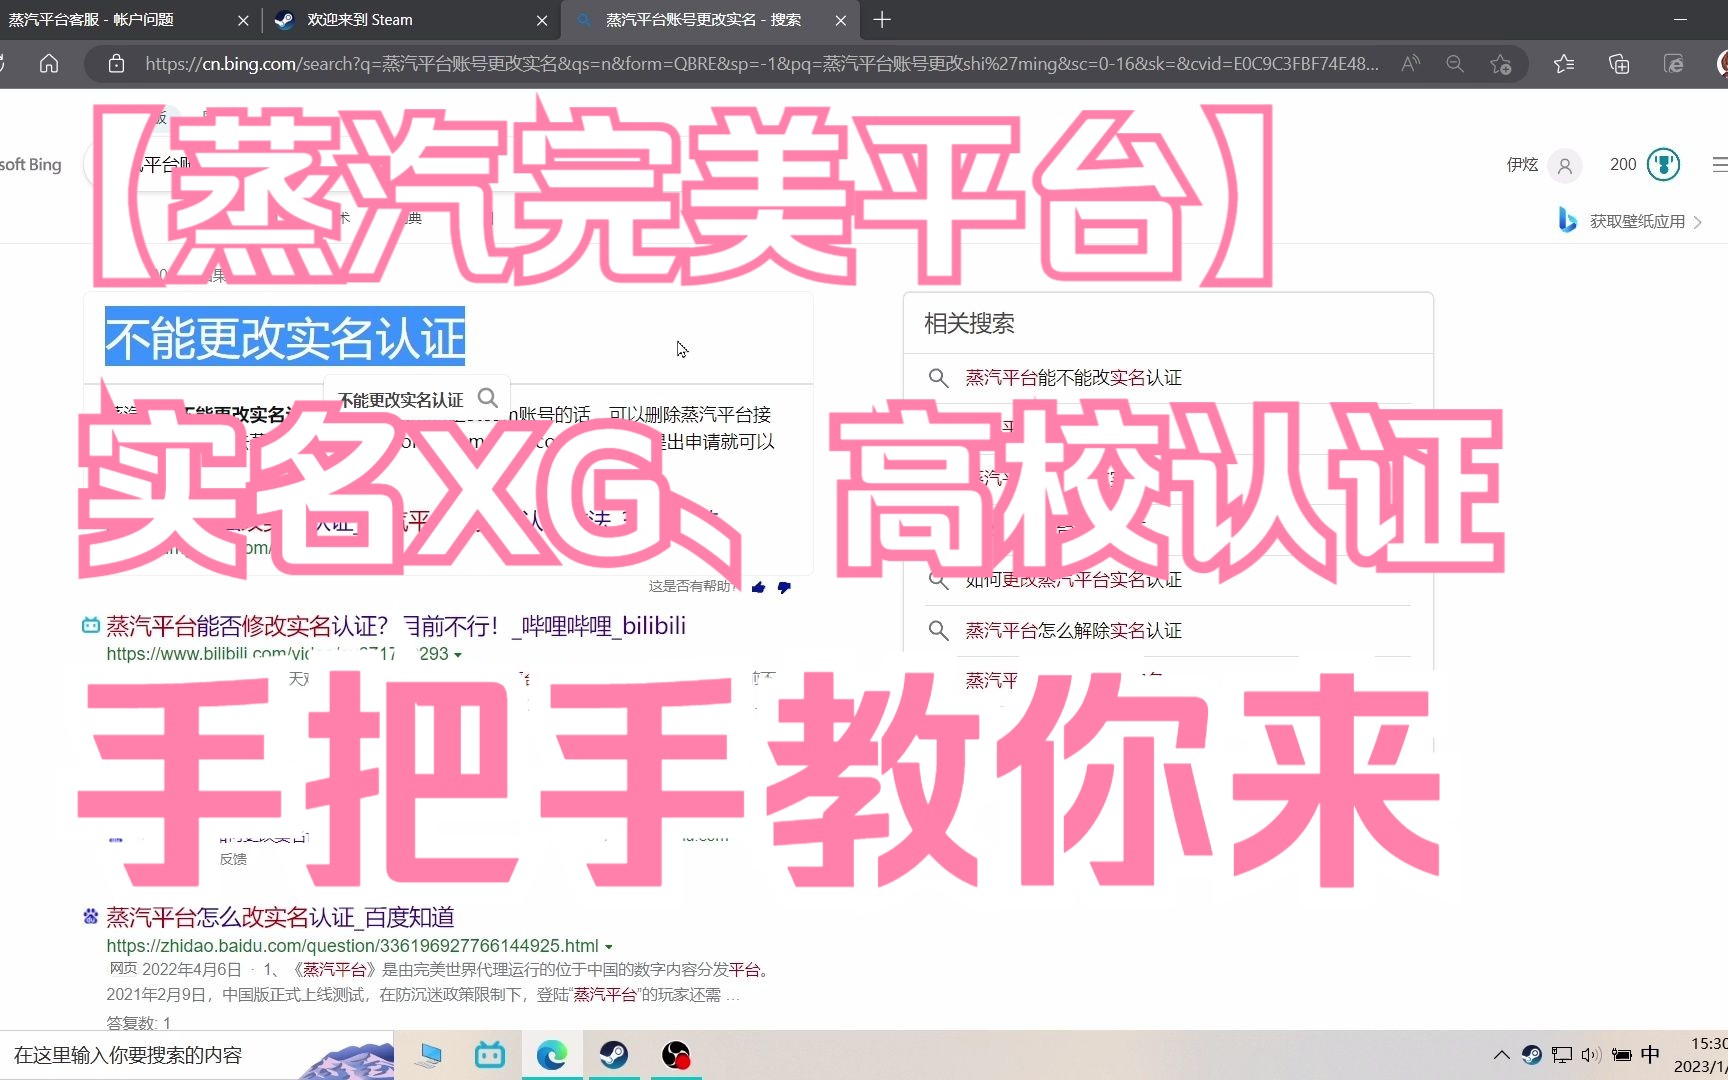Open network status icon in system tray
1728x1080 pixels.
1561,1055
